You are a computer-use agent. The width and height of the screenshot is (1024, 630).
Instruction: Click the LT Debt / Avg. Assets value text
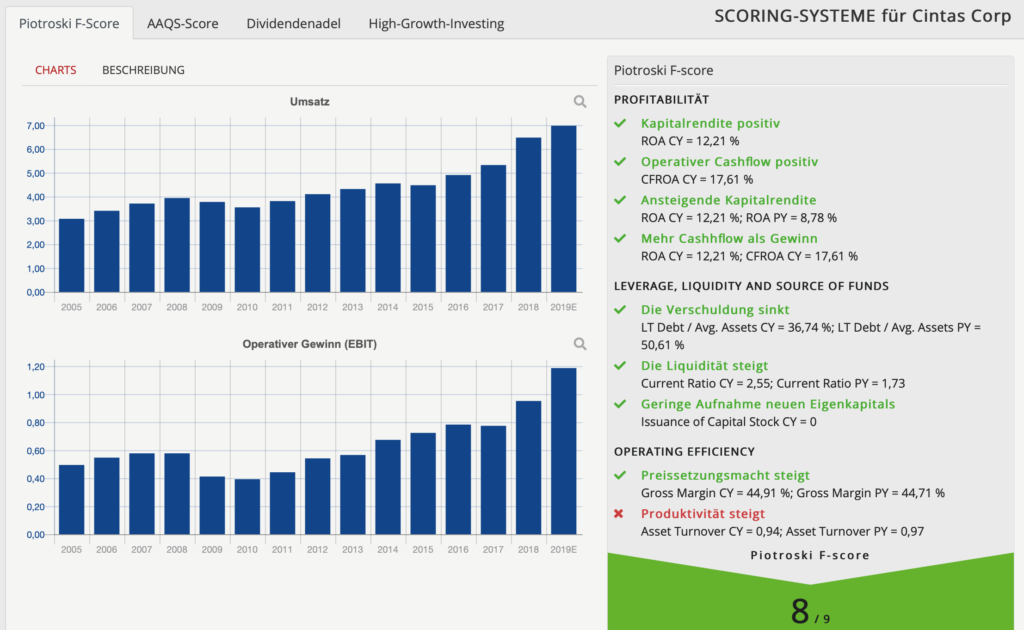coord(810,336)
